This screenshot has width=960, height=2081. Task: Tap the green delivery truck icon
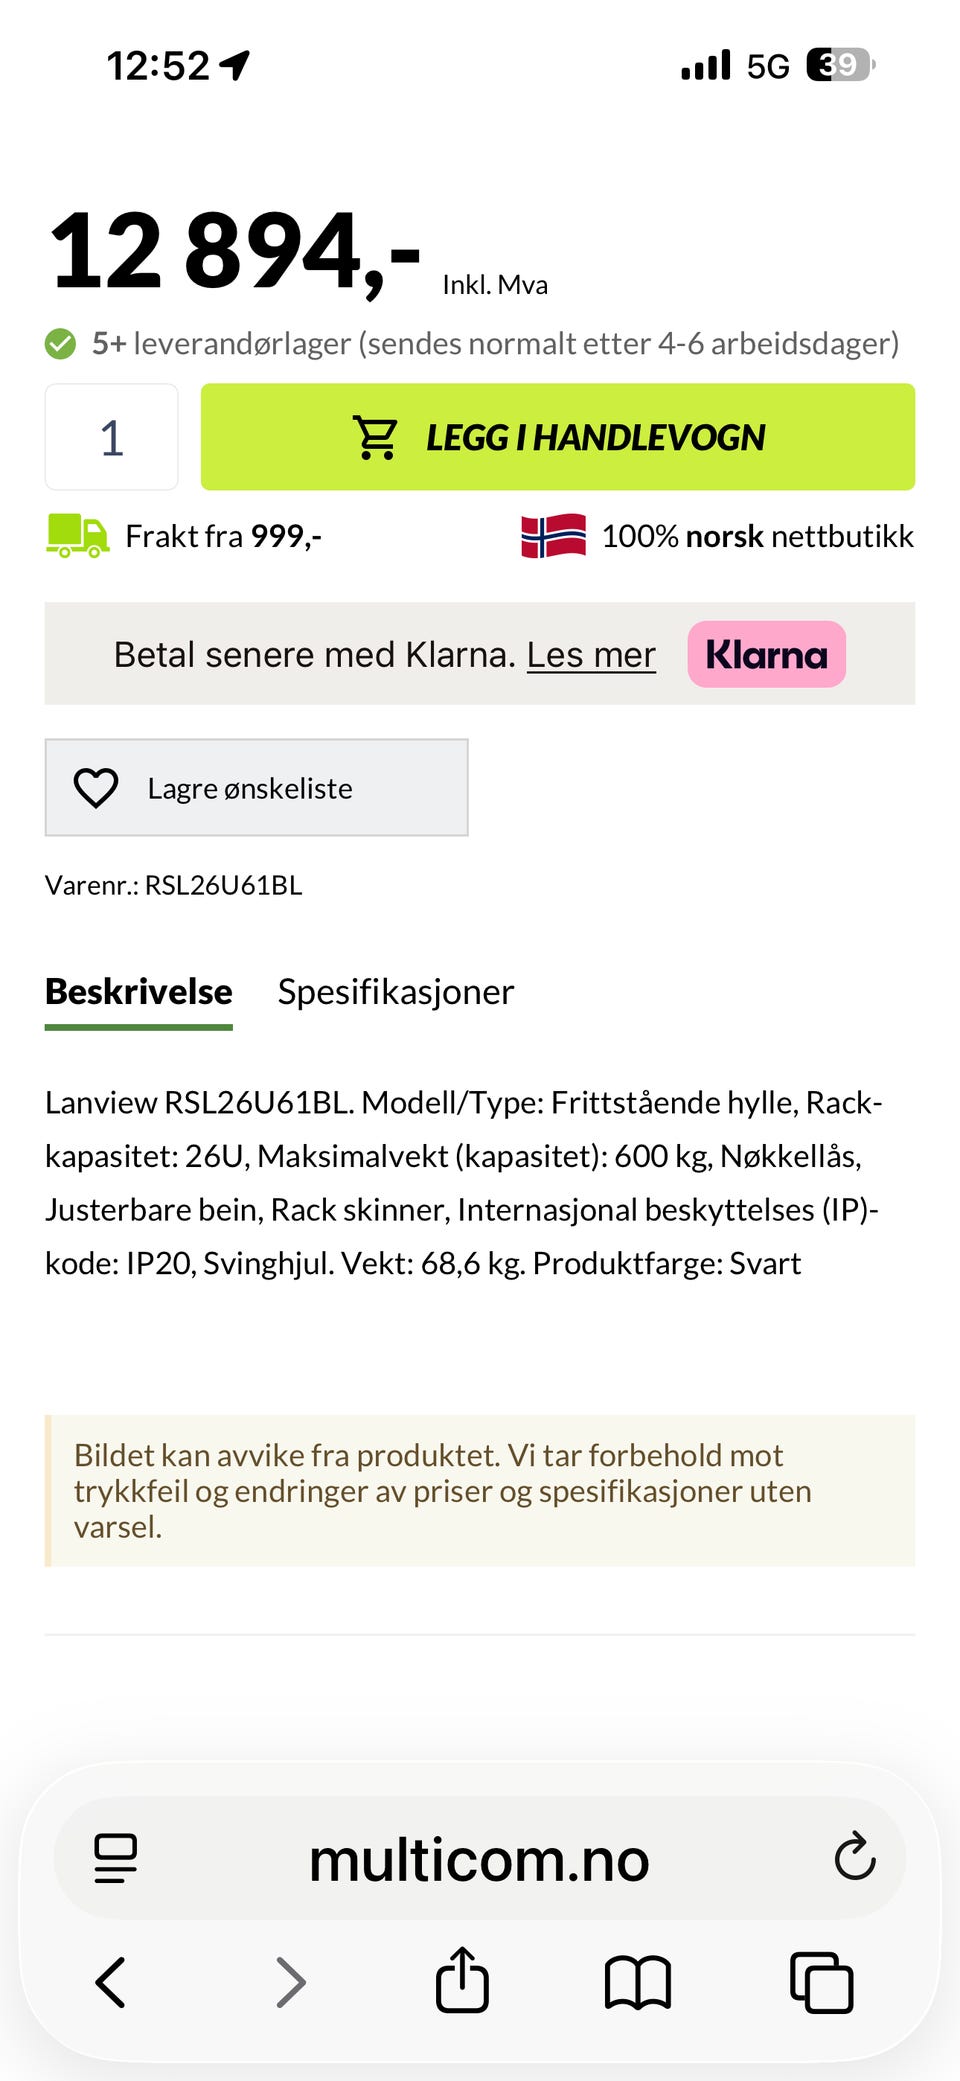(77, 535)
